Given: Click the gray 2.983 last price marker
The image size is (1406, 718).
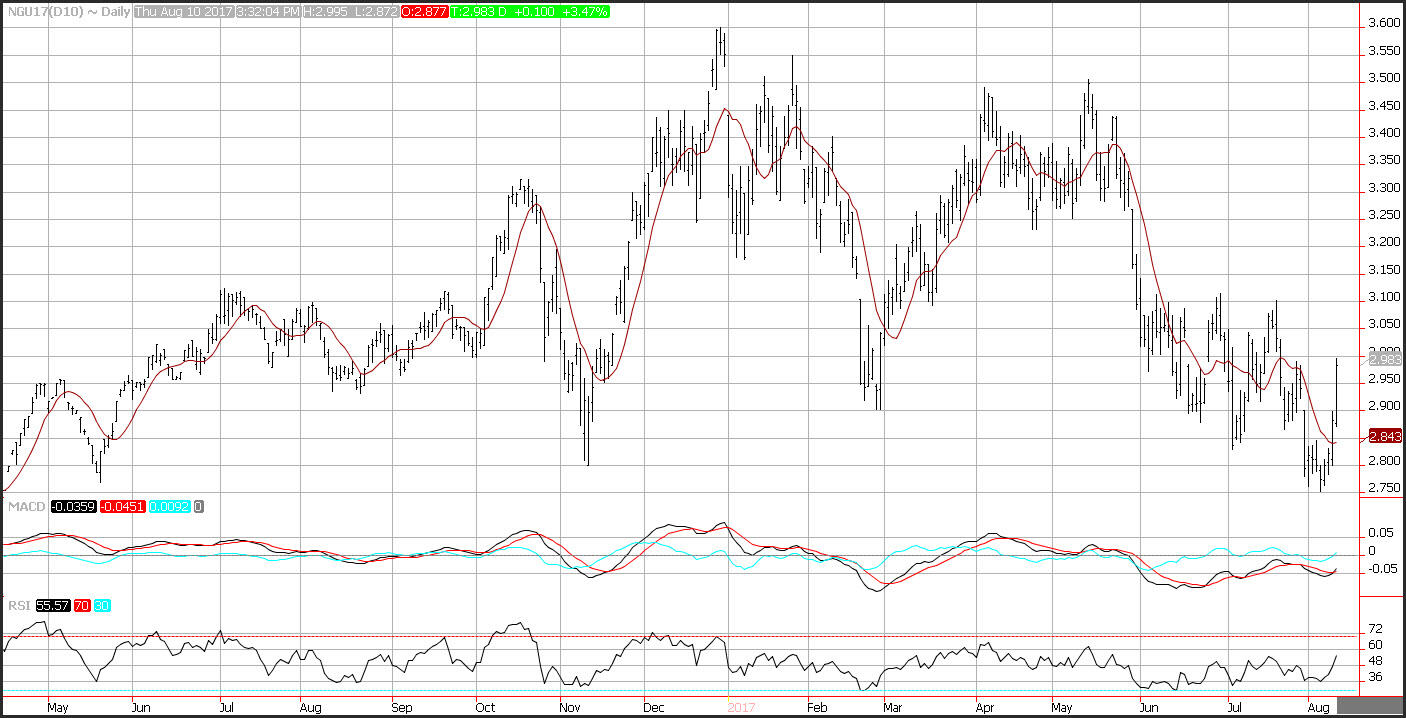Looking at the screenshot, I should (x=1384, y=359).
